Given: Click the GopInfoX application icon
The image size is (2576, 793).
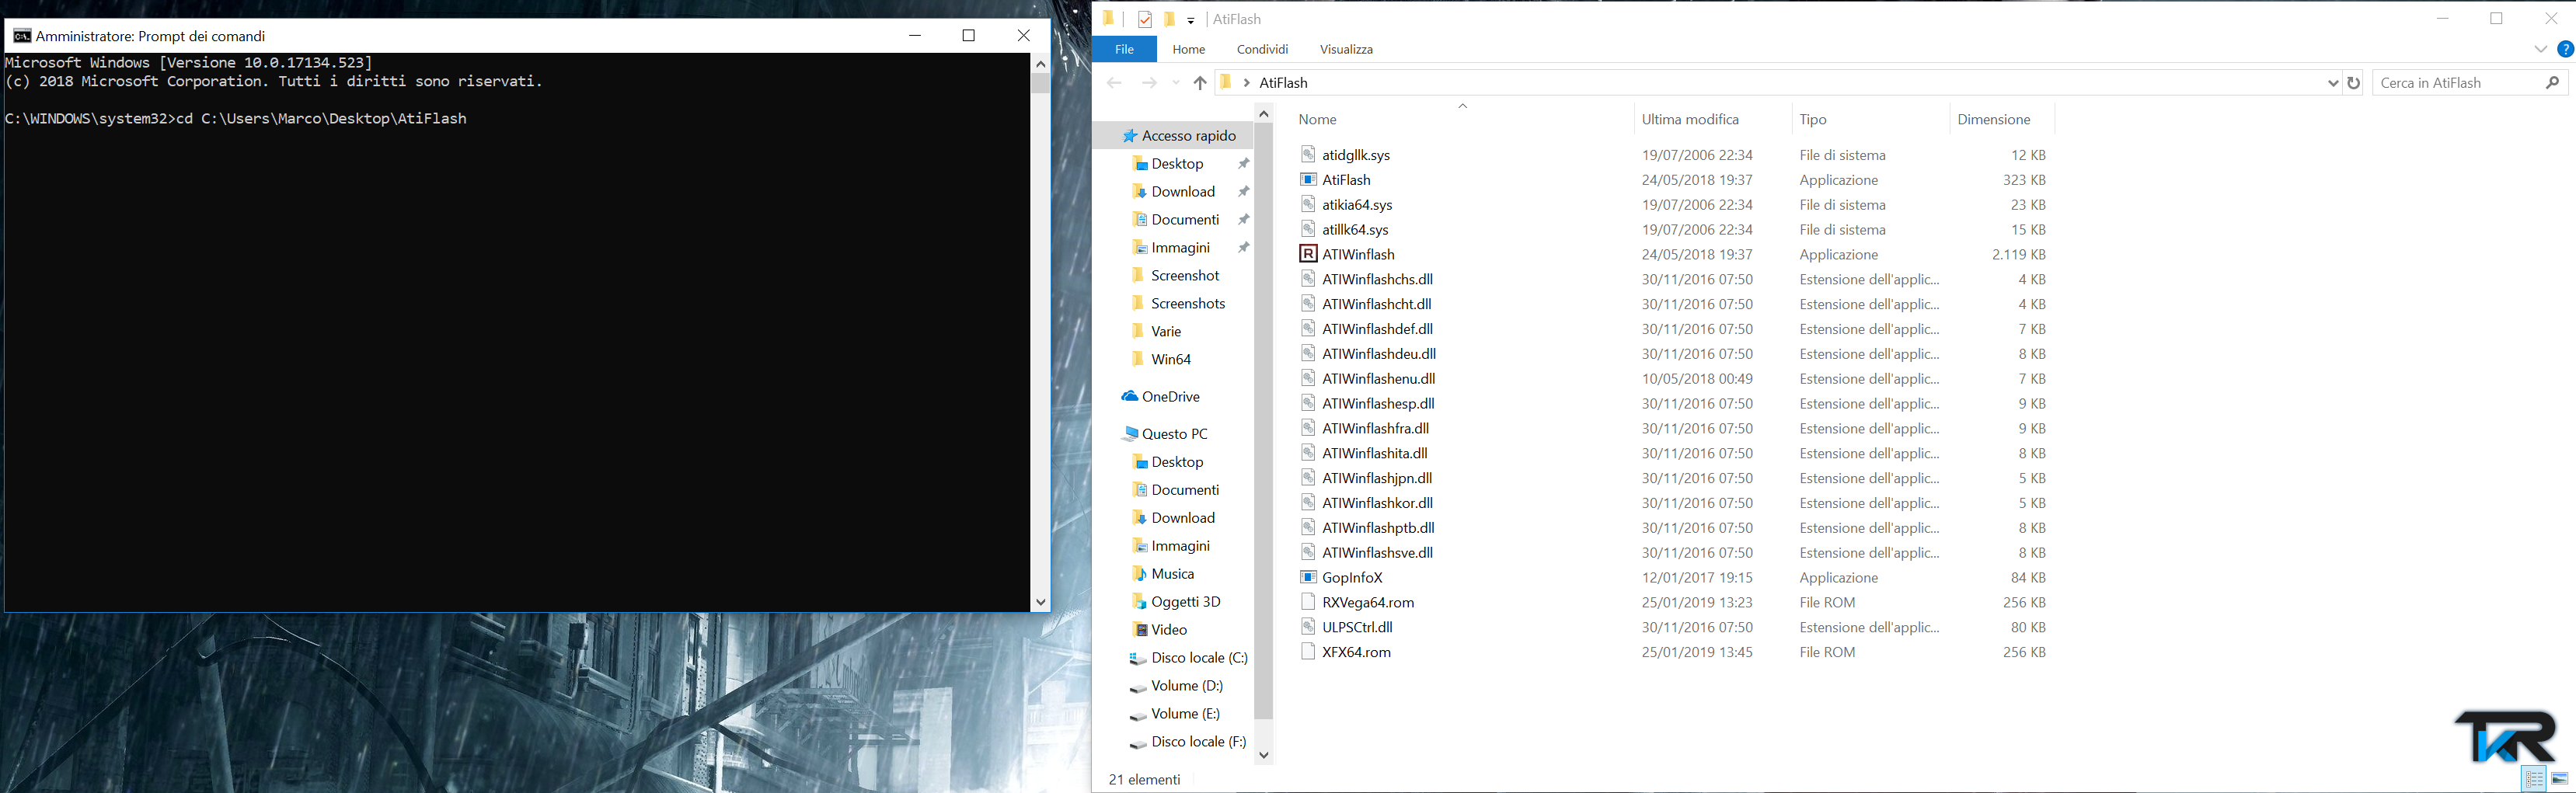Looking at the screenshot, I should 1308,577.
